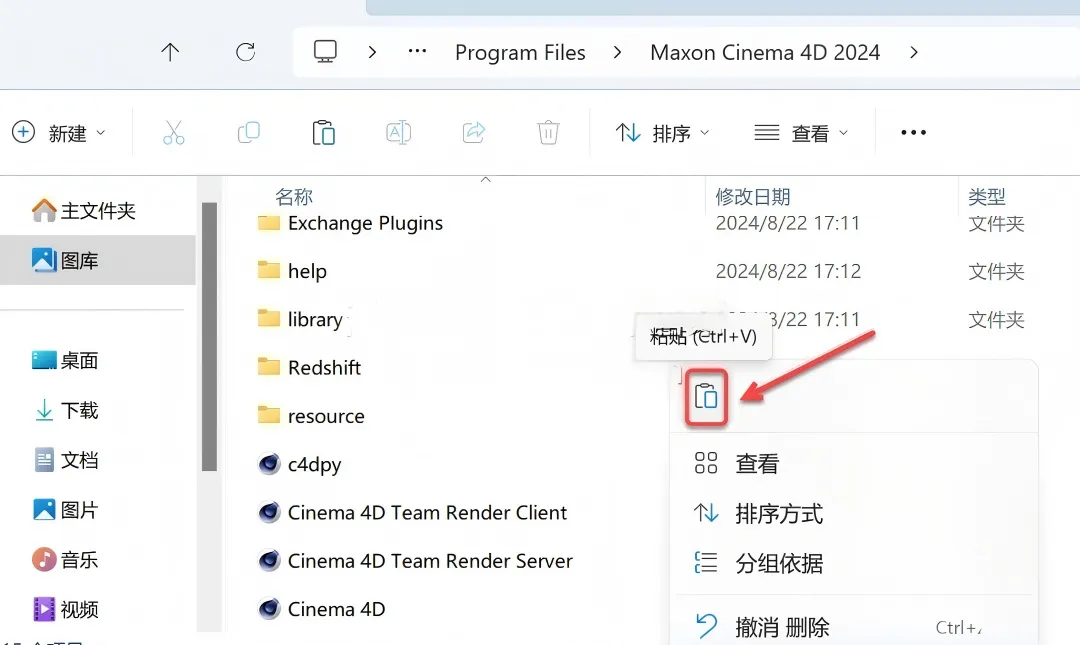Open the 新建 (New) dropdown
Screen dimensions: 1080x645
tap(59, 132)
